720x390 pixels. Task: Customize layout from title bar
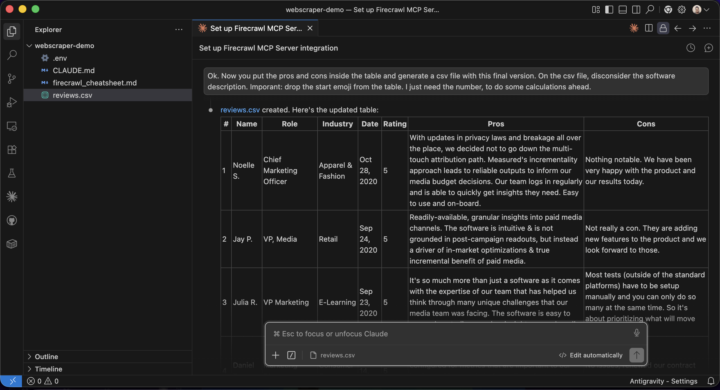coord(596,9)
